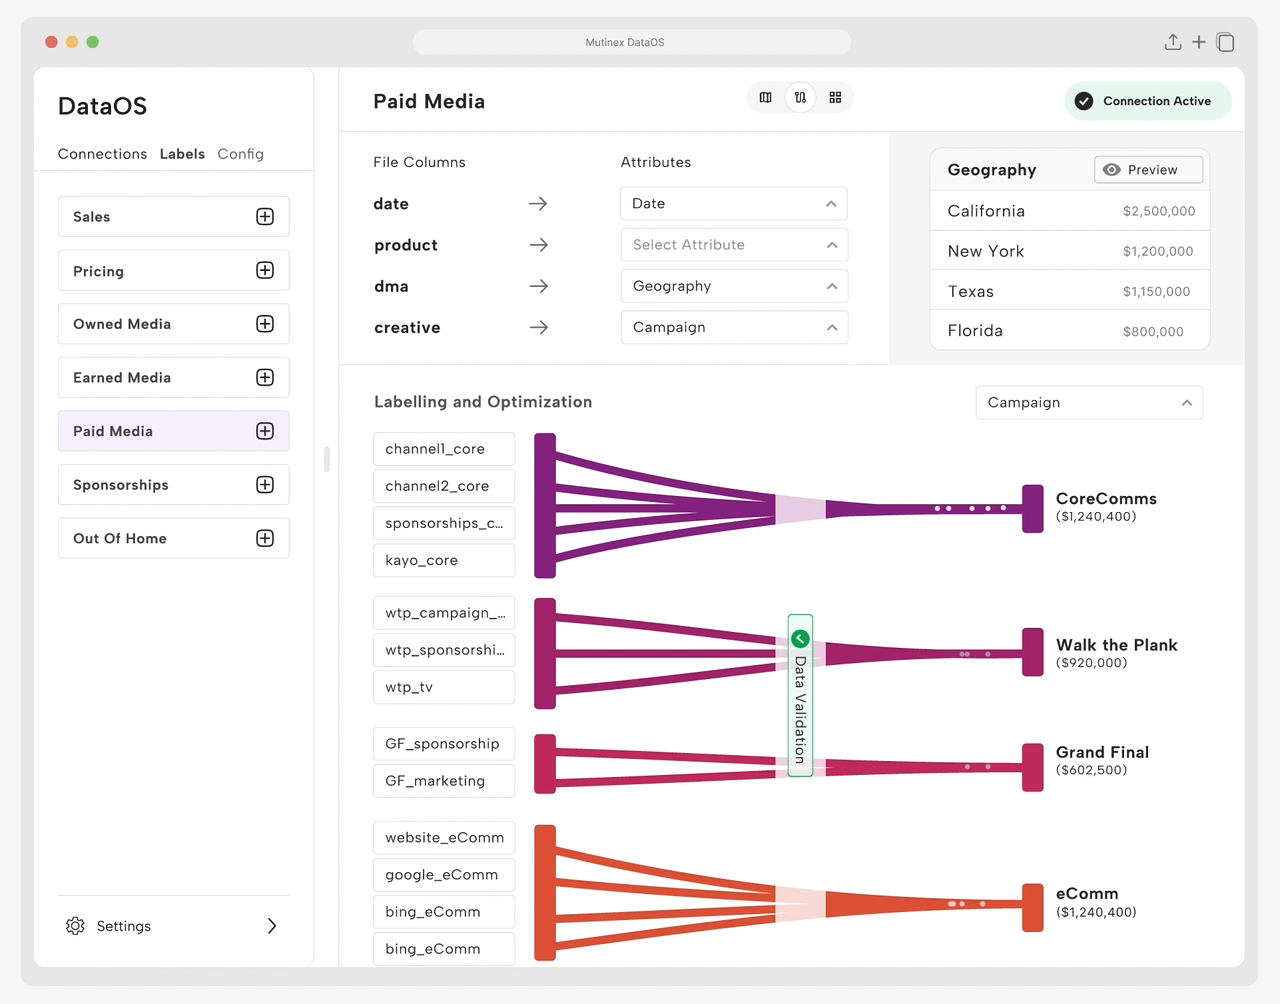Screen dimensions: 1280x1004
Task: Switch to the map view icon
Action: point(765,98)
